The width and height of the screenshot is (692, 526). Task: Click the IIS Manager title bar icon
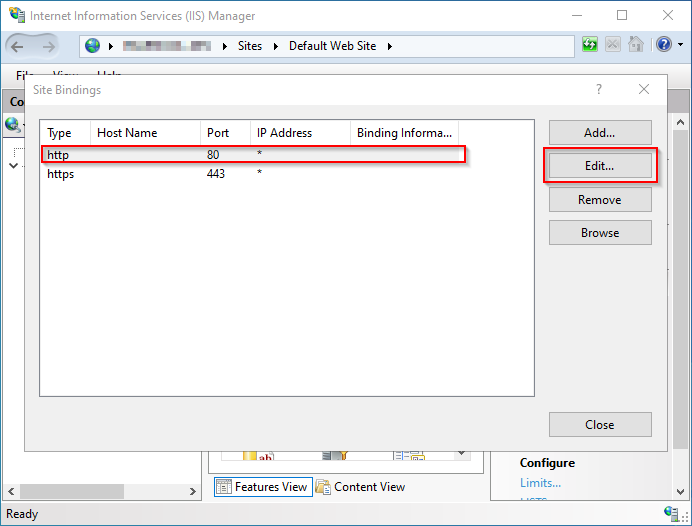tap(17, 15)
